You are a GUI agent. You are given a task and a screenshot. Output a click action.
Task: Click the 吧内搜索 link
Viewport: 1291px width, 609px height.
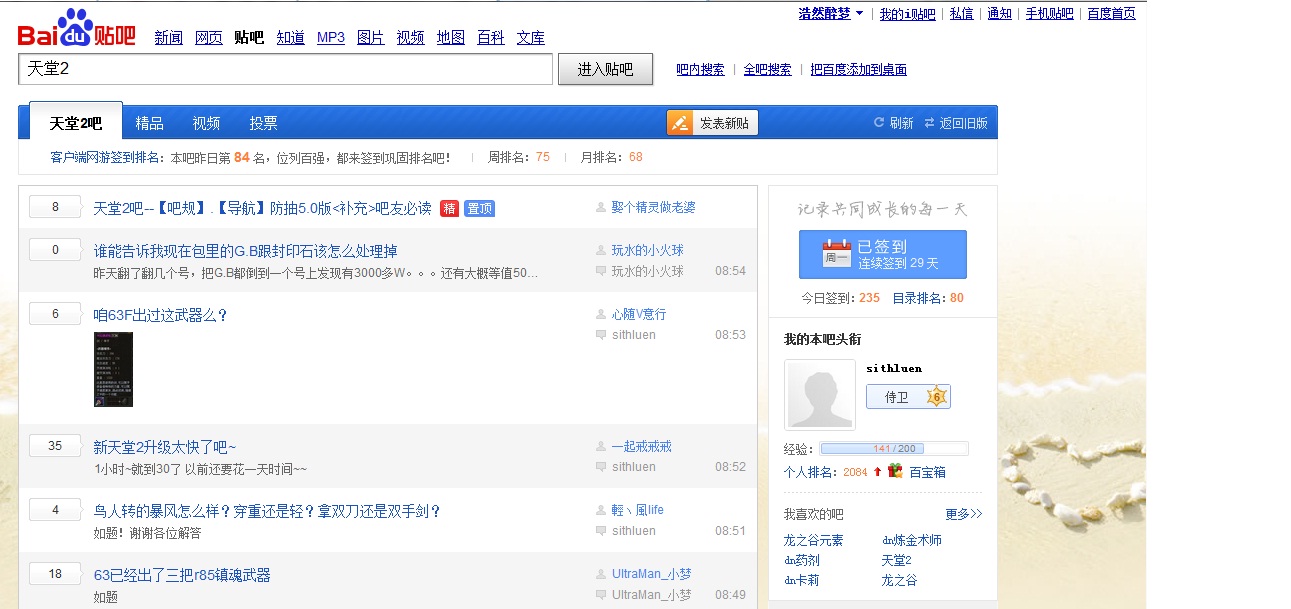coord(700,69)
